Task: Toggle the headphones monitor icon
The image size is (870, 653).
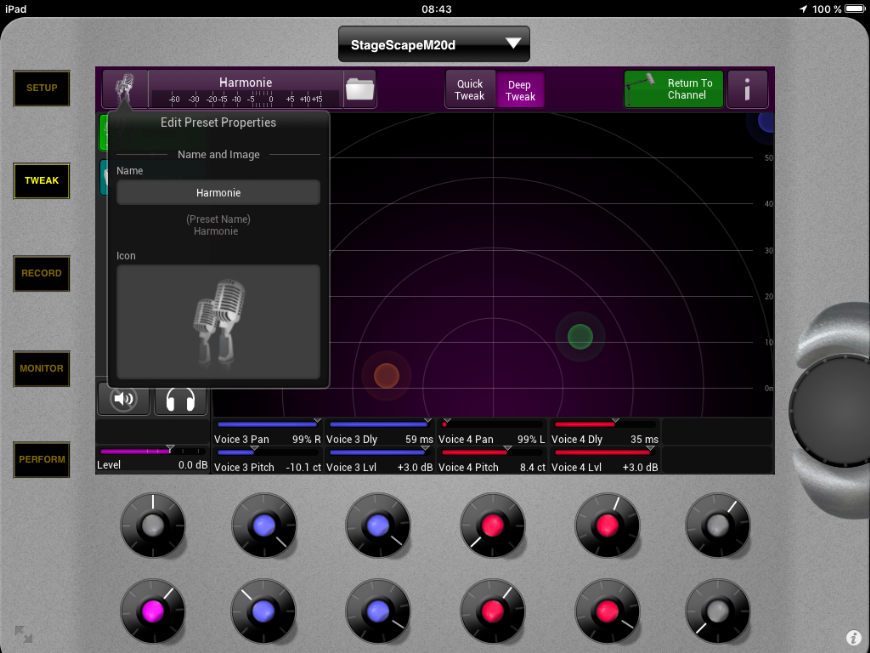Action: pos(181,399)
